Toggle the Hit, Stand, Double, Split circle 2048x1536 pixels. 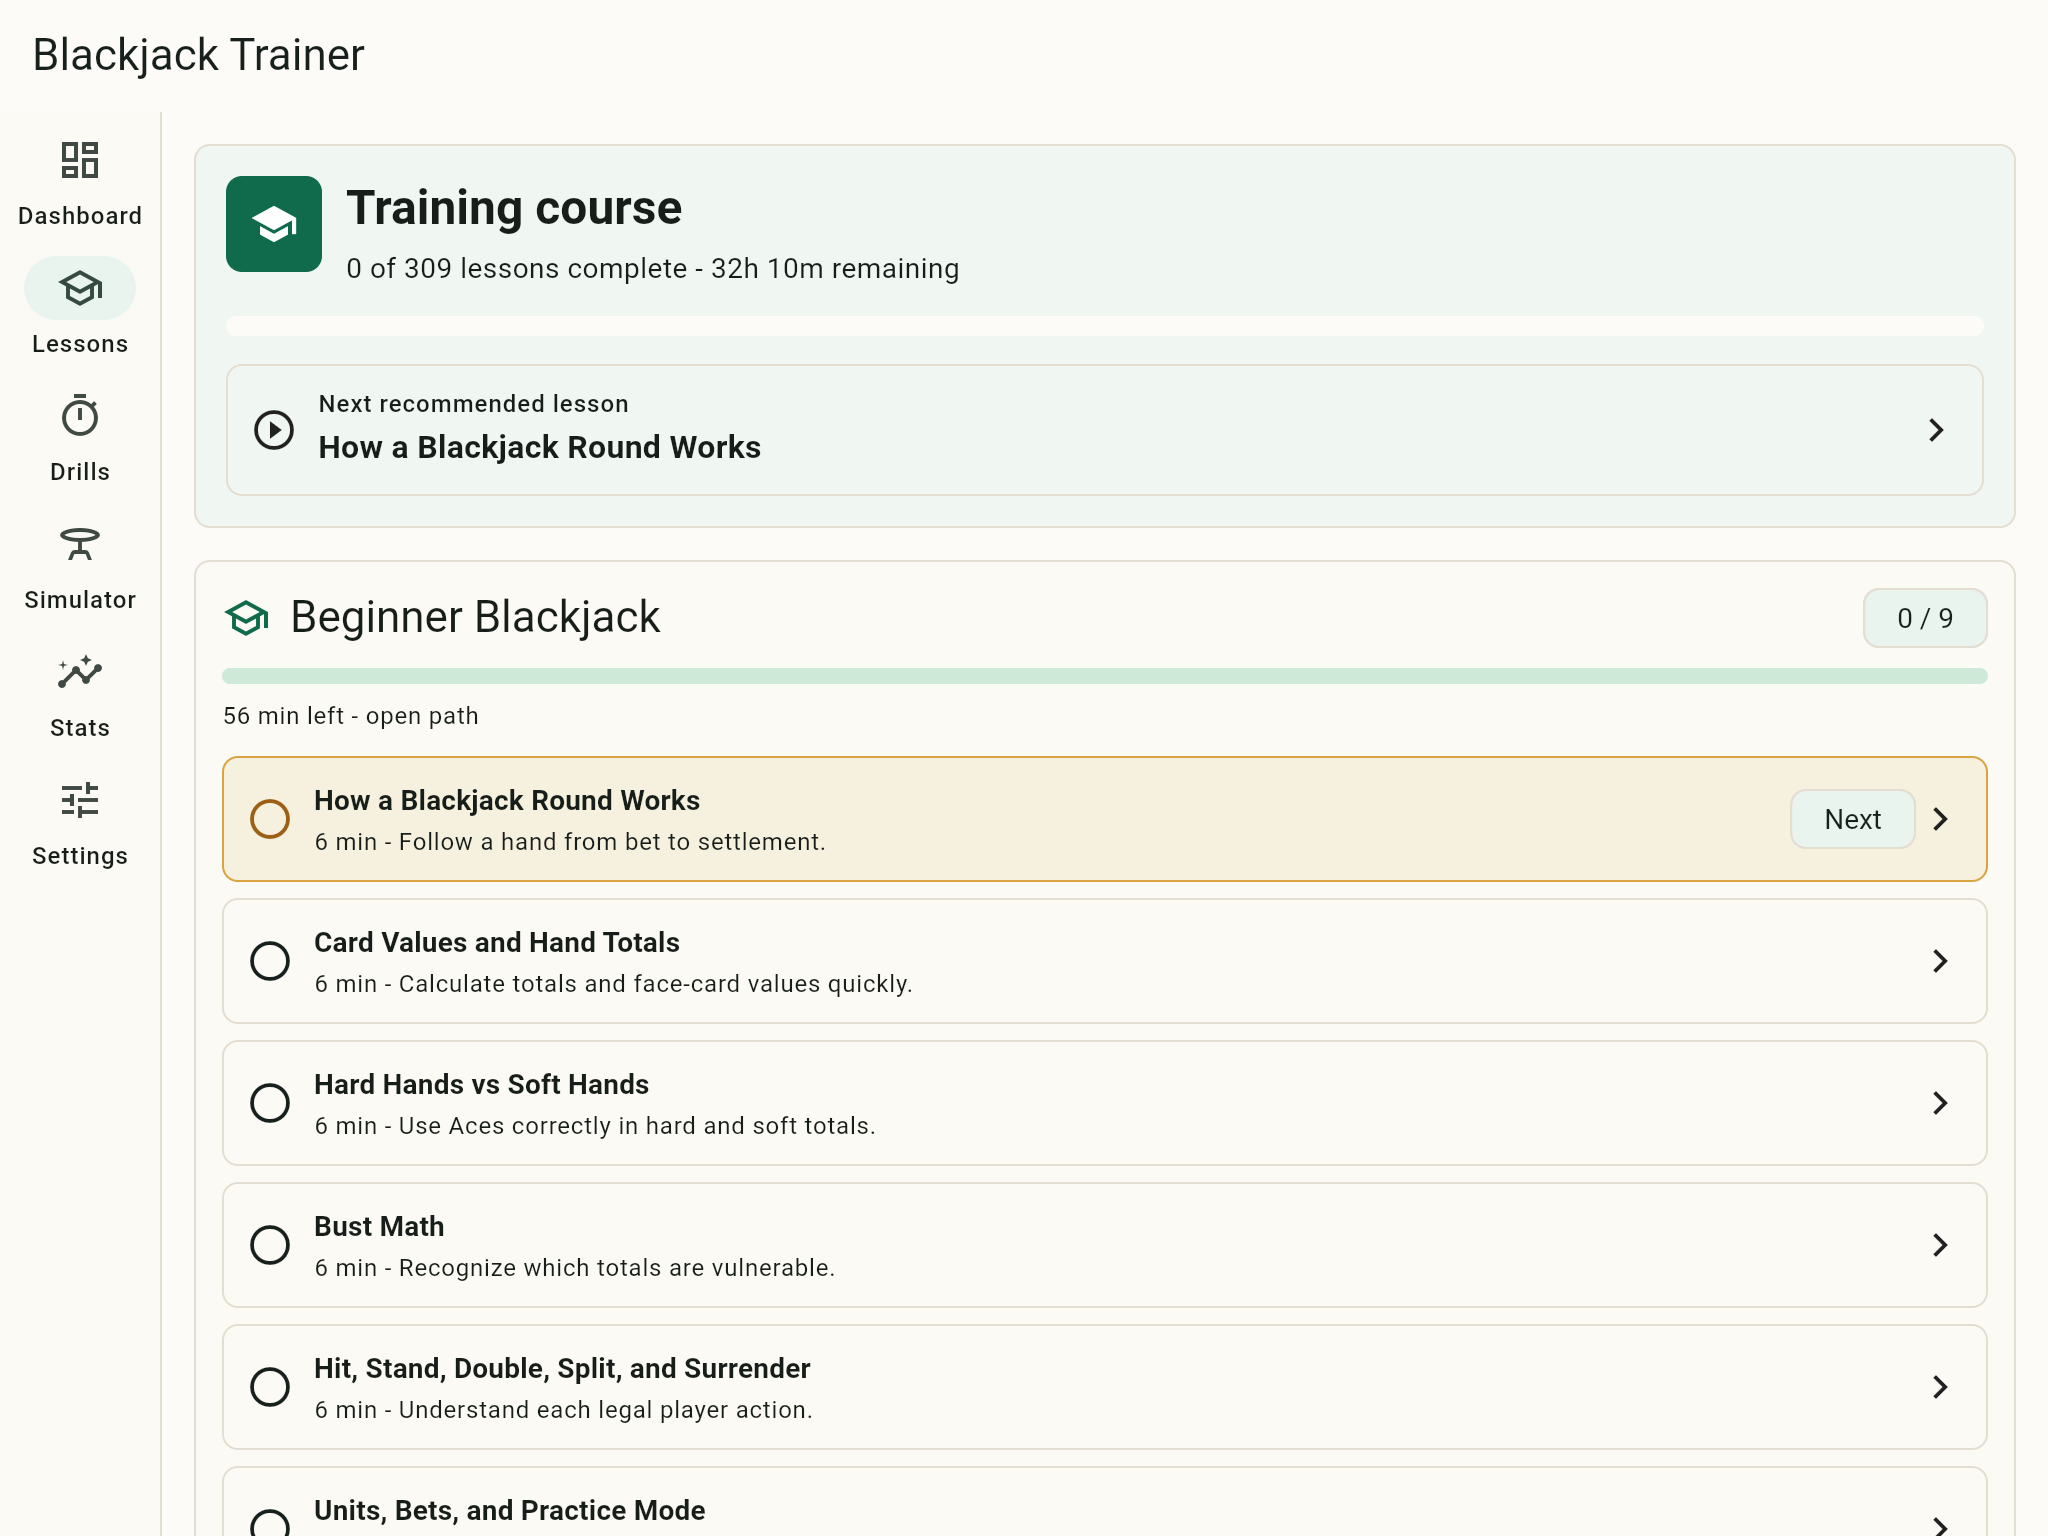[270, 1387]
